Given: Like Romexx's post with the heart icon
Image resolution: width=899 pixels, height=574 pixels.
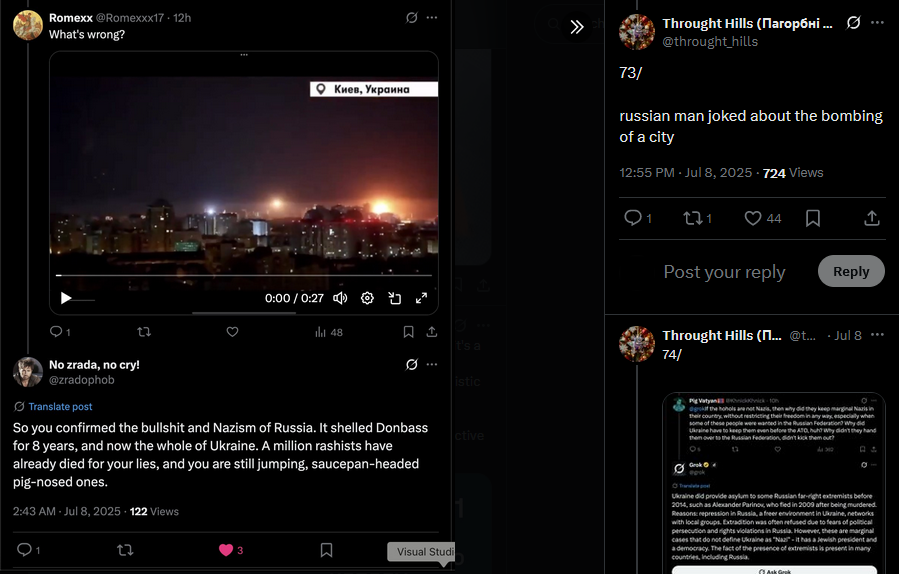Looking at the screenshot, I should pos(232,332).
